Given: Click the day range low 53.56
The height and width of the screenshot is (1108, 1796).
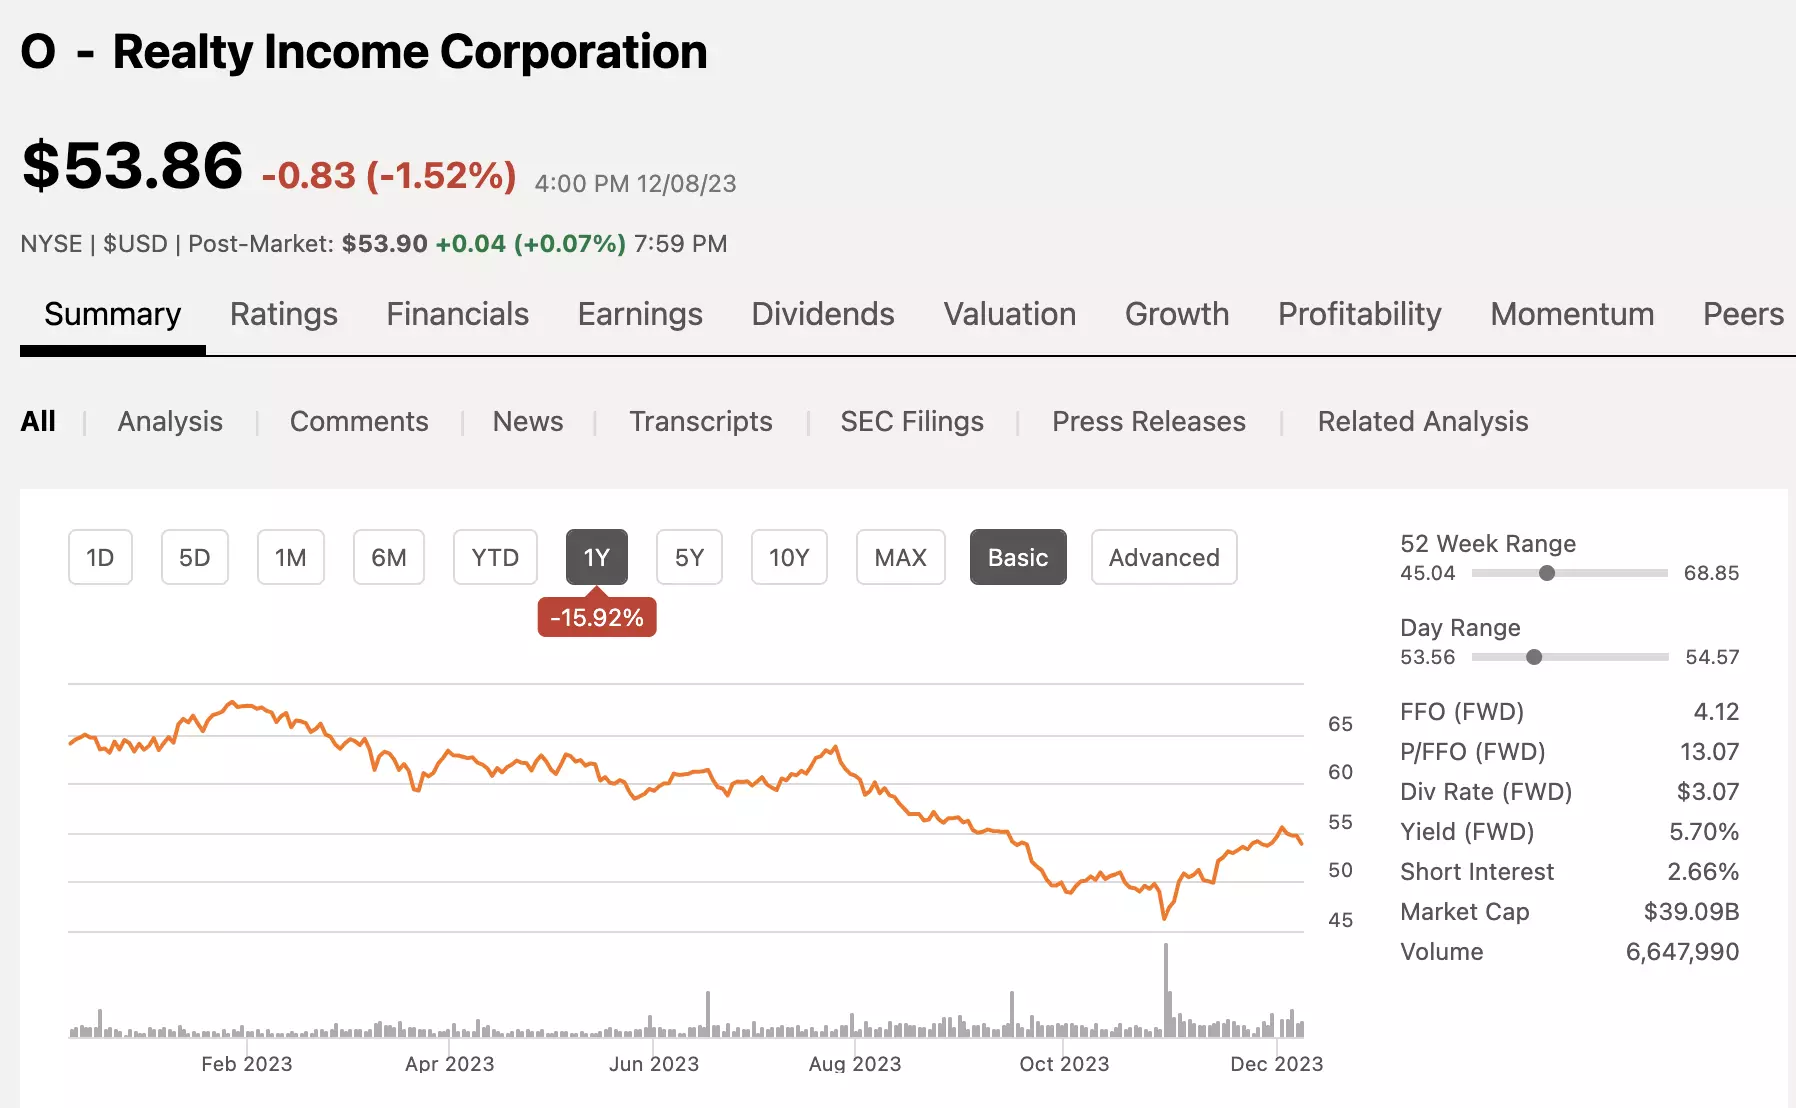Looking at the screenshot, I should click(1428, 657).
